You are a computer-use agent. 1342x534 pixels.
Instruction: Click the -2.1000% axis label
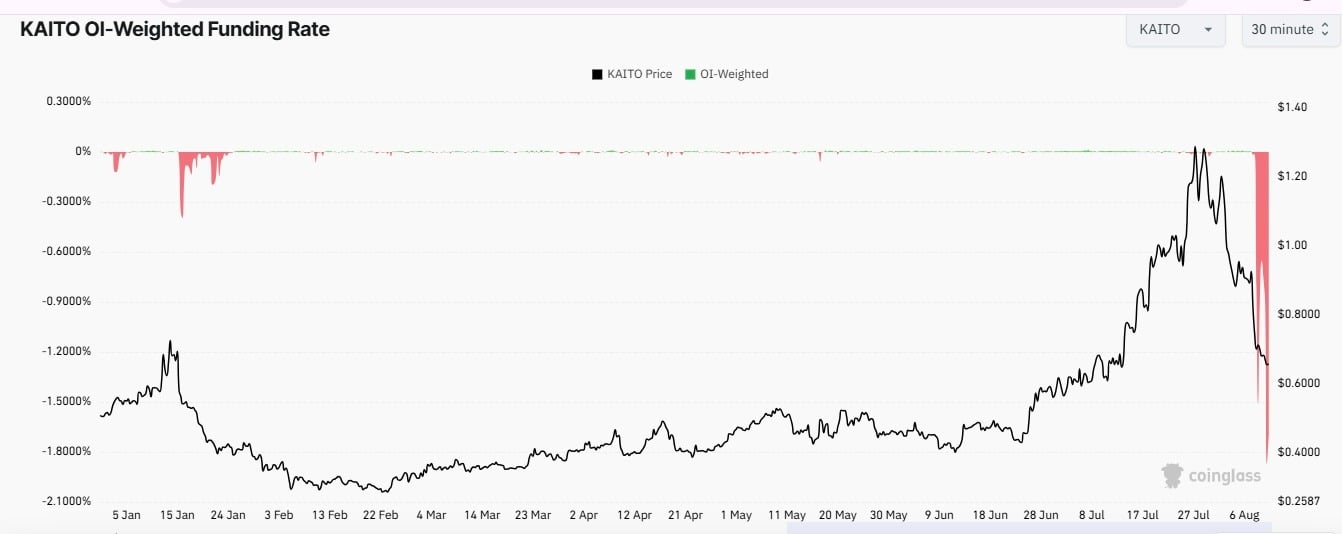click(x=67, y=502)
